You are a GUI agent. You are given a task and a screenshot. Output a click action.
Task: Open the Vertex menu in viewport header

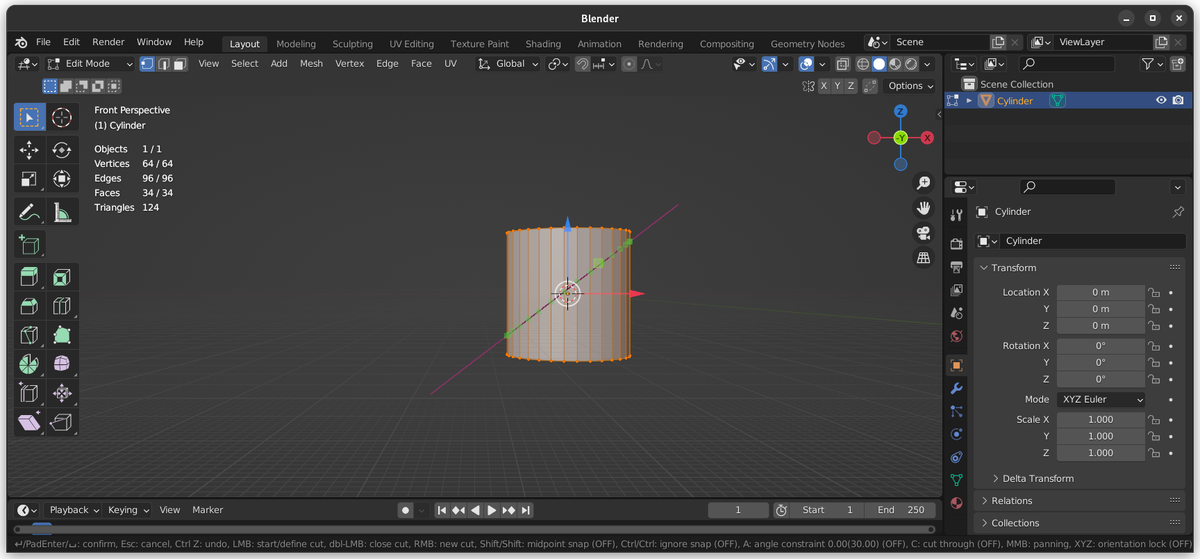[x=349, y=63]
